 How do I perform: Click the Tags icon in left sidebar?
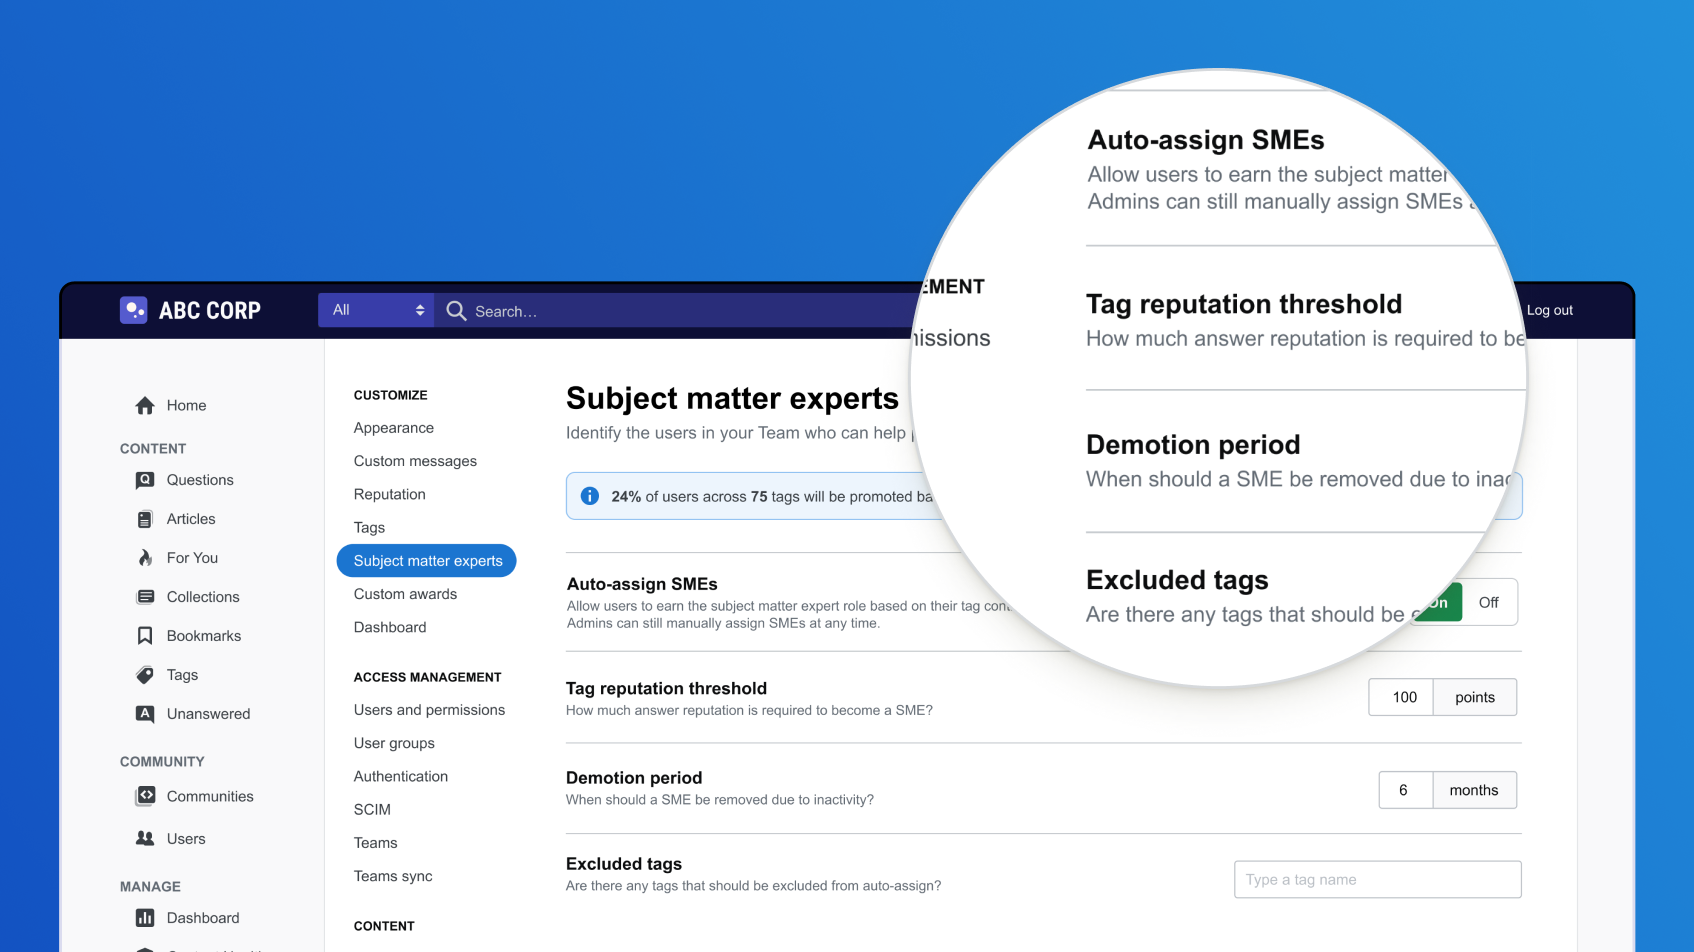coord(145,675)
